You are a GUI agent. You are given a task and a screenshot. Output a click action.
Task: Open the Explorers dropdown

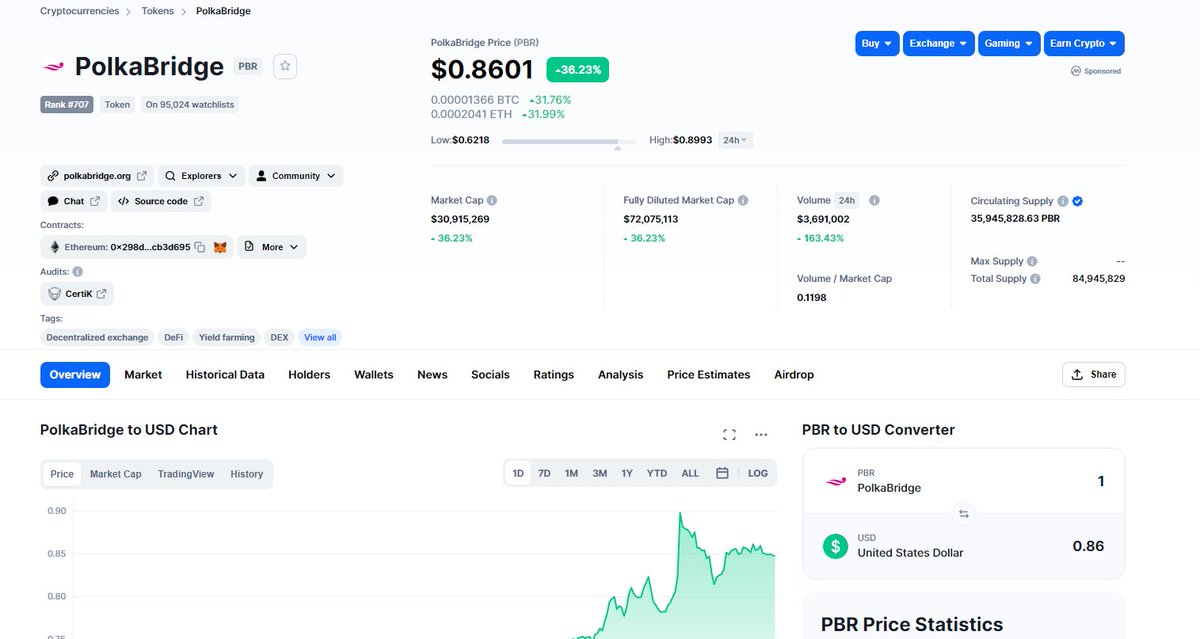pyautogui.click(x=200, y=175)
